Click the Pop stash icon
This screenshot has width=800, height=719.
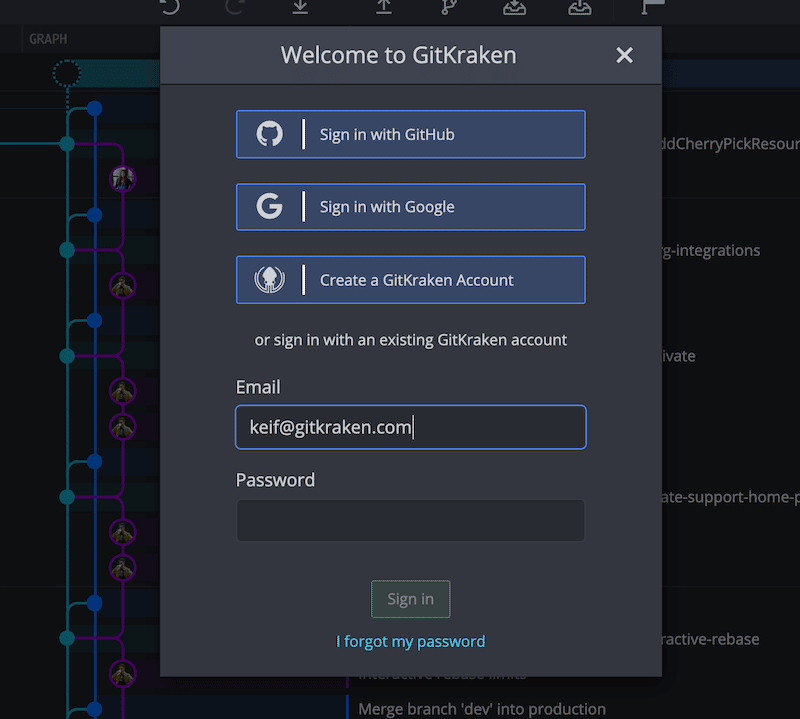tap(579, 7)
